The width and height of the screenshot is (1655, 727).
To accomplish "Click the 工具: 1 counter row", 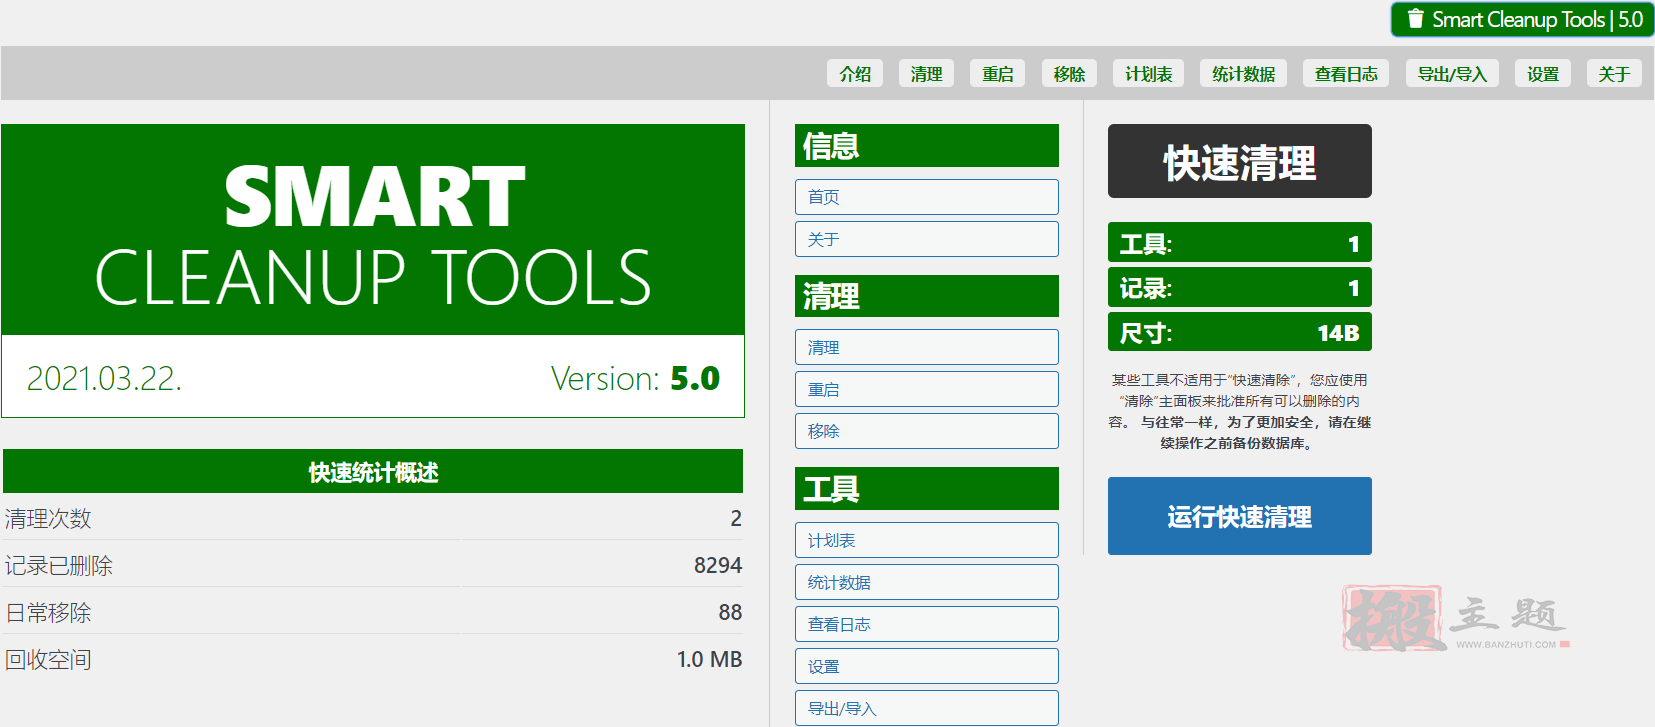I will coord(1240,243).
